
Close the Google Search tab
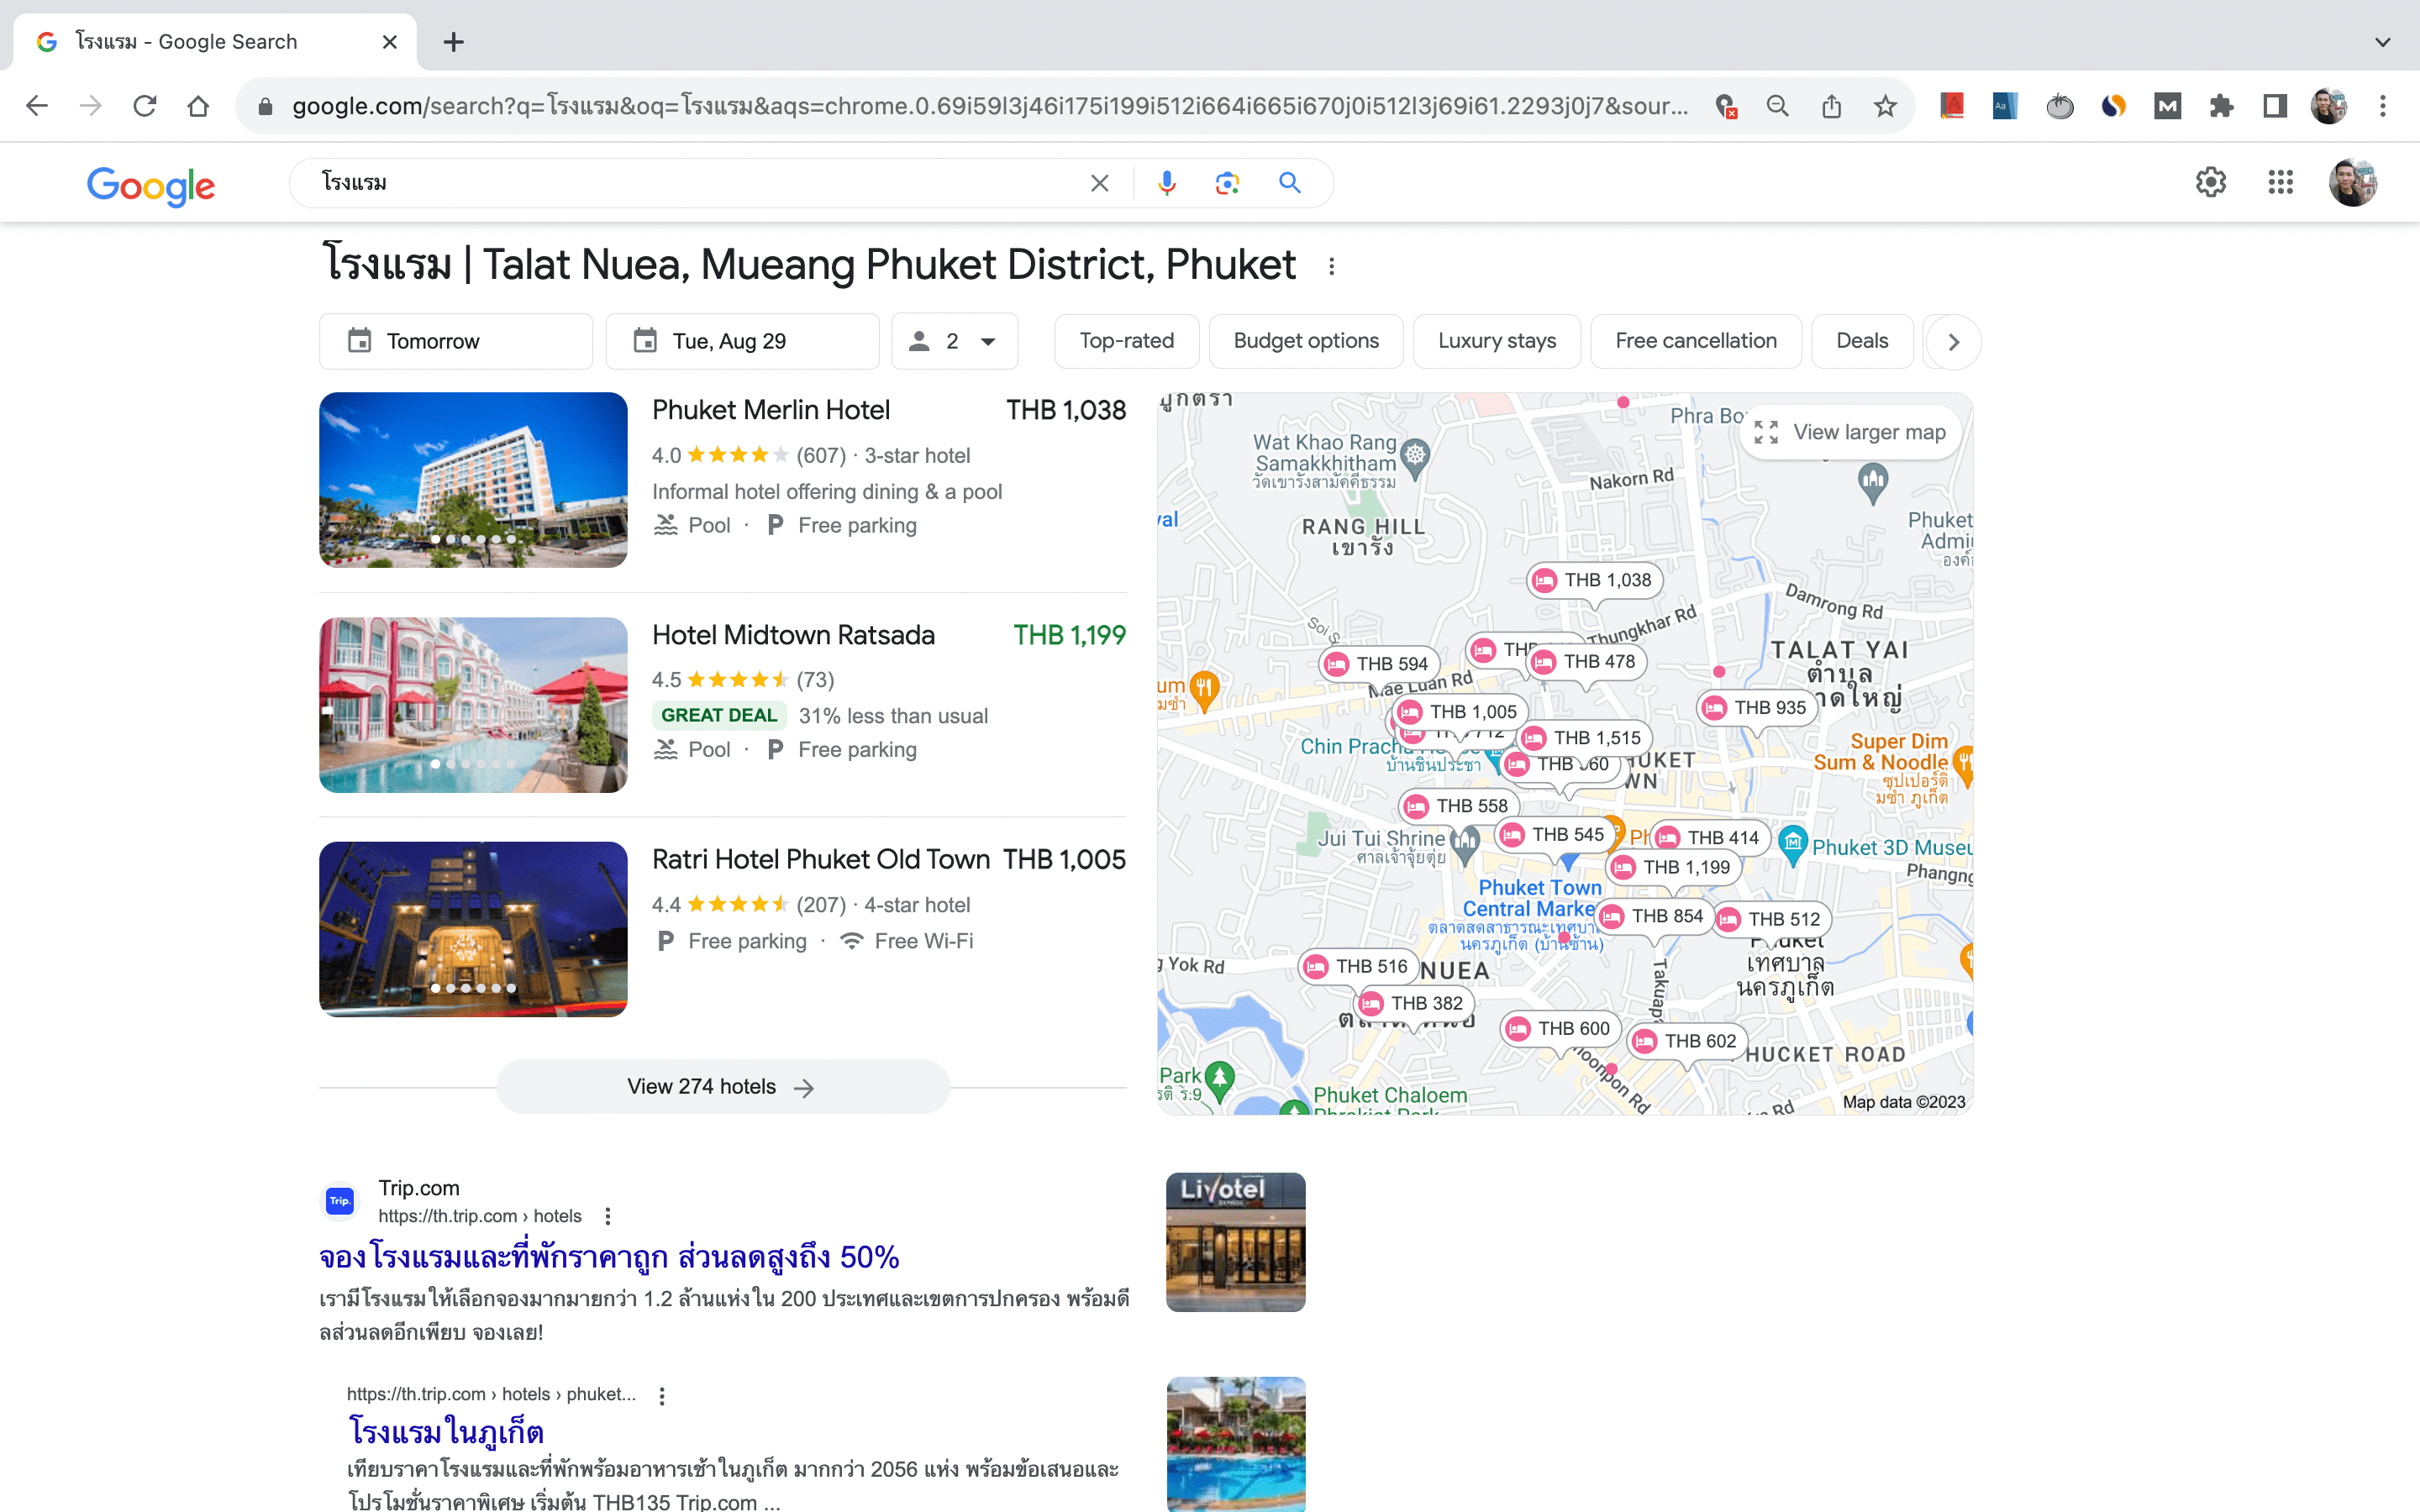[390, 42]
